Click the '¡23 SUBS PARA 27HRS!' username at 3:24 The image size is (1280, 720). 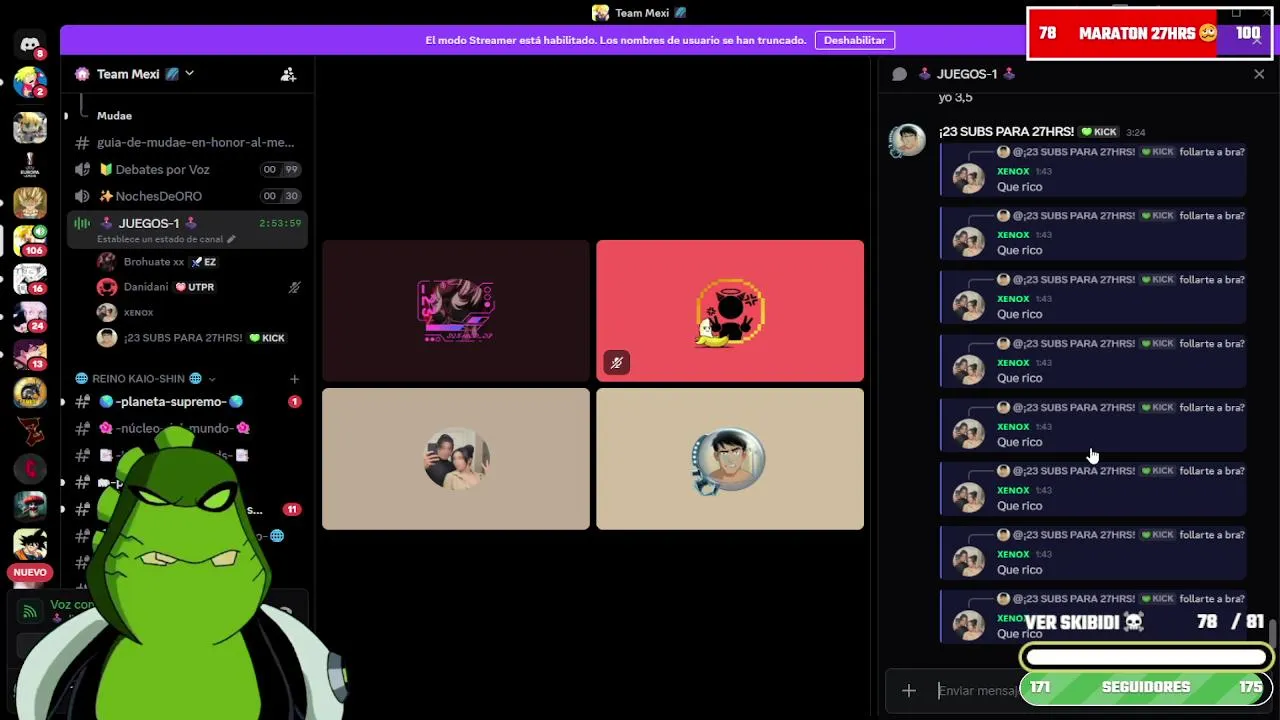pos(1006,132)
